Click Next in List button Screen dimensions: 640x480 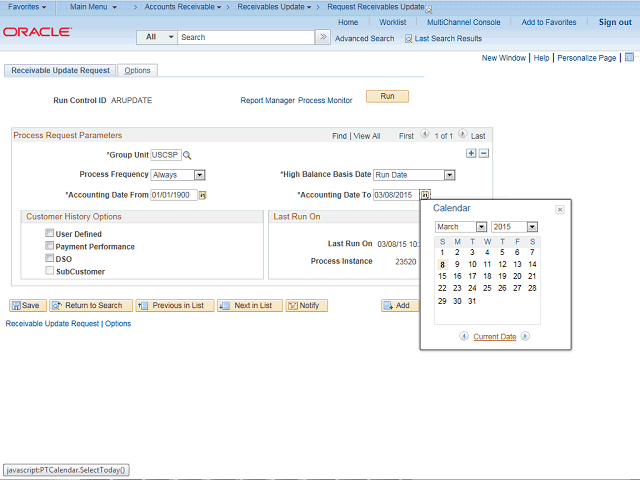point(250,305)
